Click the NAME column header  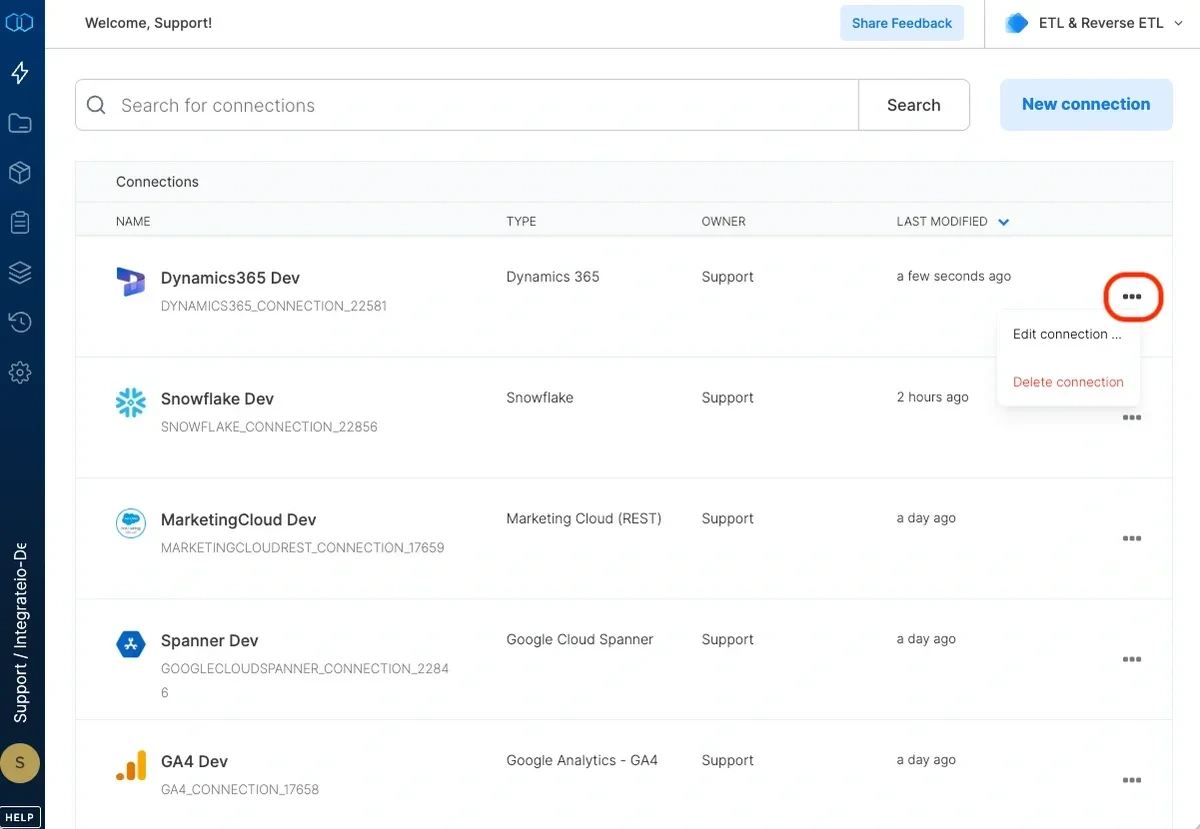[x=133, y=222]
